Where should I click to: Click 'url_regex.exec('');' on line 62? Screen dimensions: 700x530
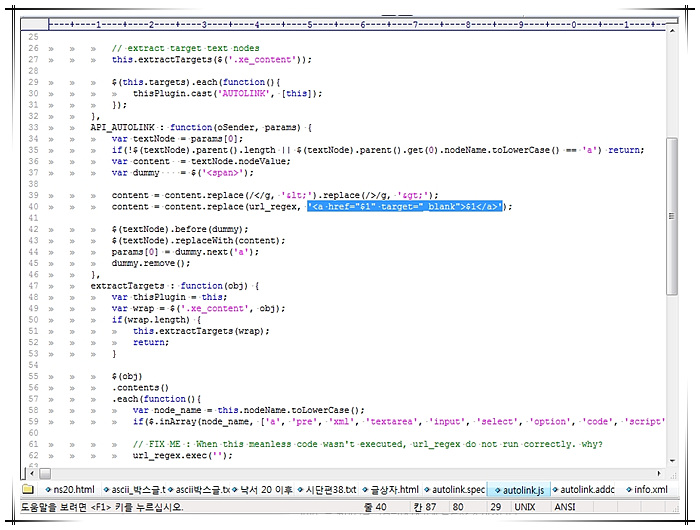click(x=183, y=455)
